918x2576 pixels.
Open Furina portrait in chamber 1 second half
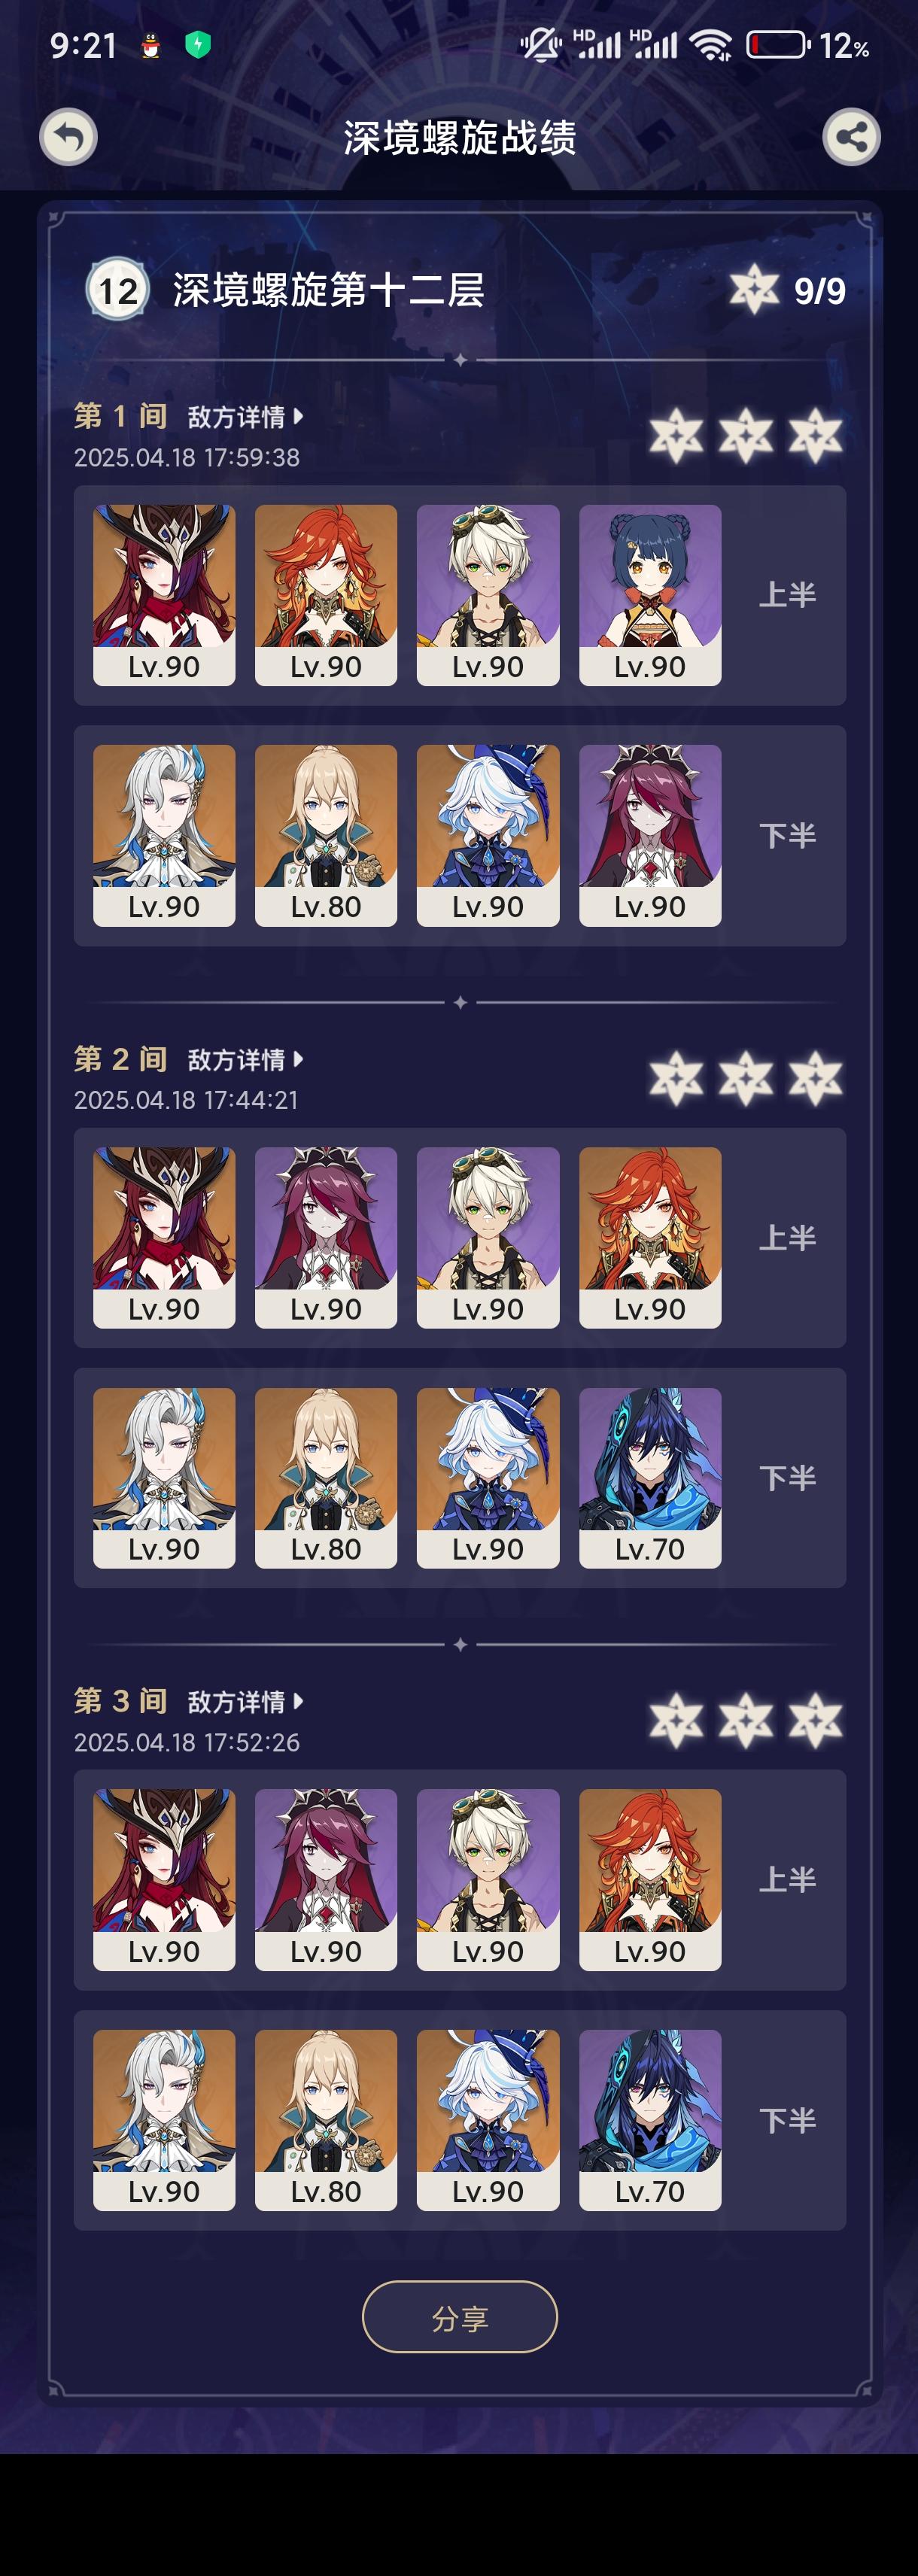tap(488, 836)
